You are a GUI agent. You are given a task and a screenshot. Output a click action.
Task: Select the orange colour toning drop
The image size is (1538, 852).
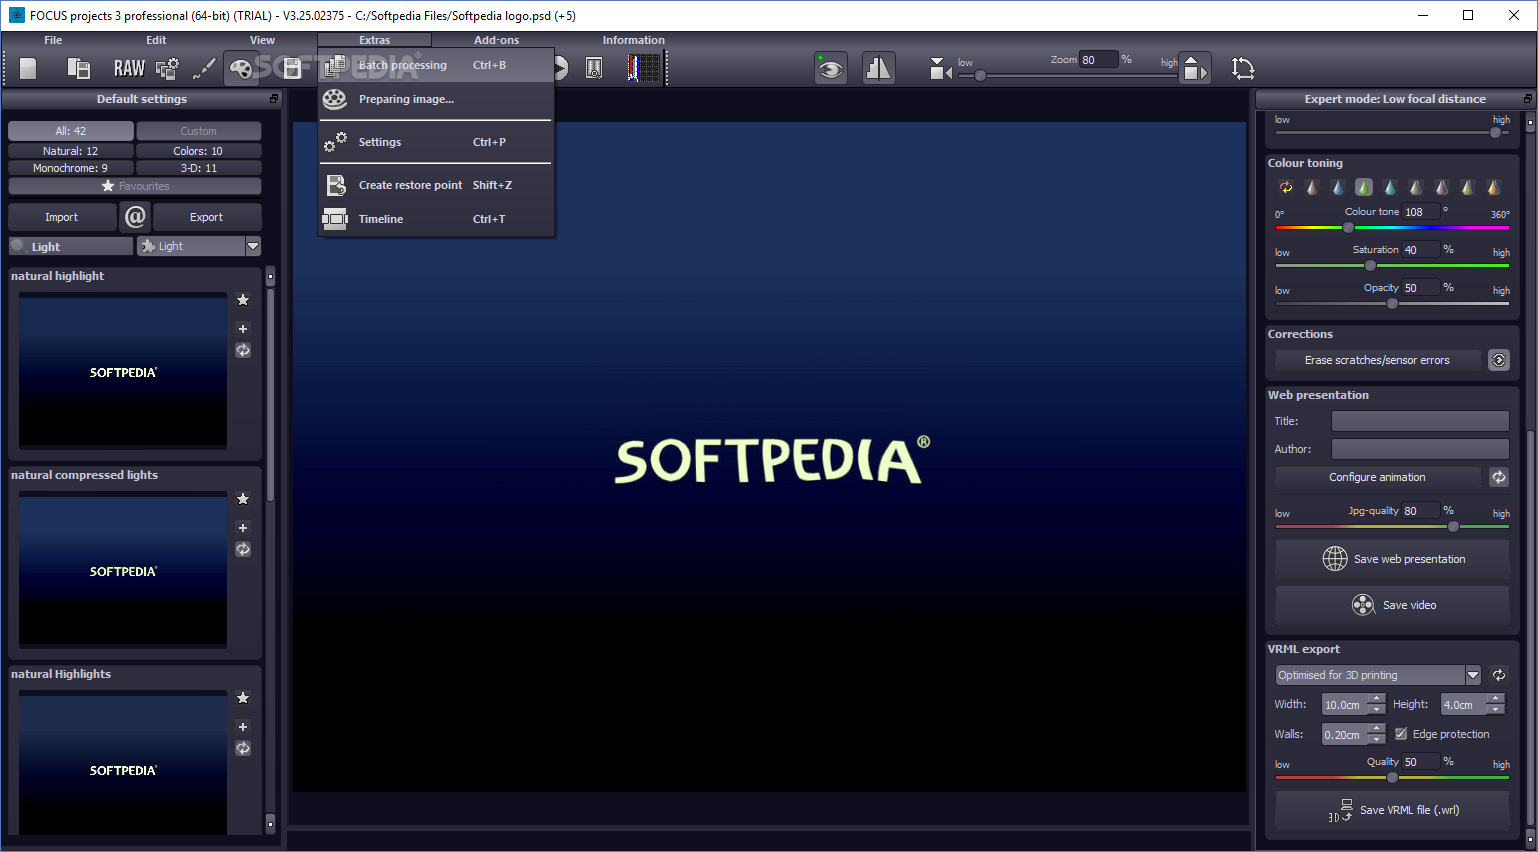[x=1493, y=187]
